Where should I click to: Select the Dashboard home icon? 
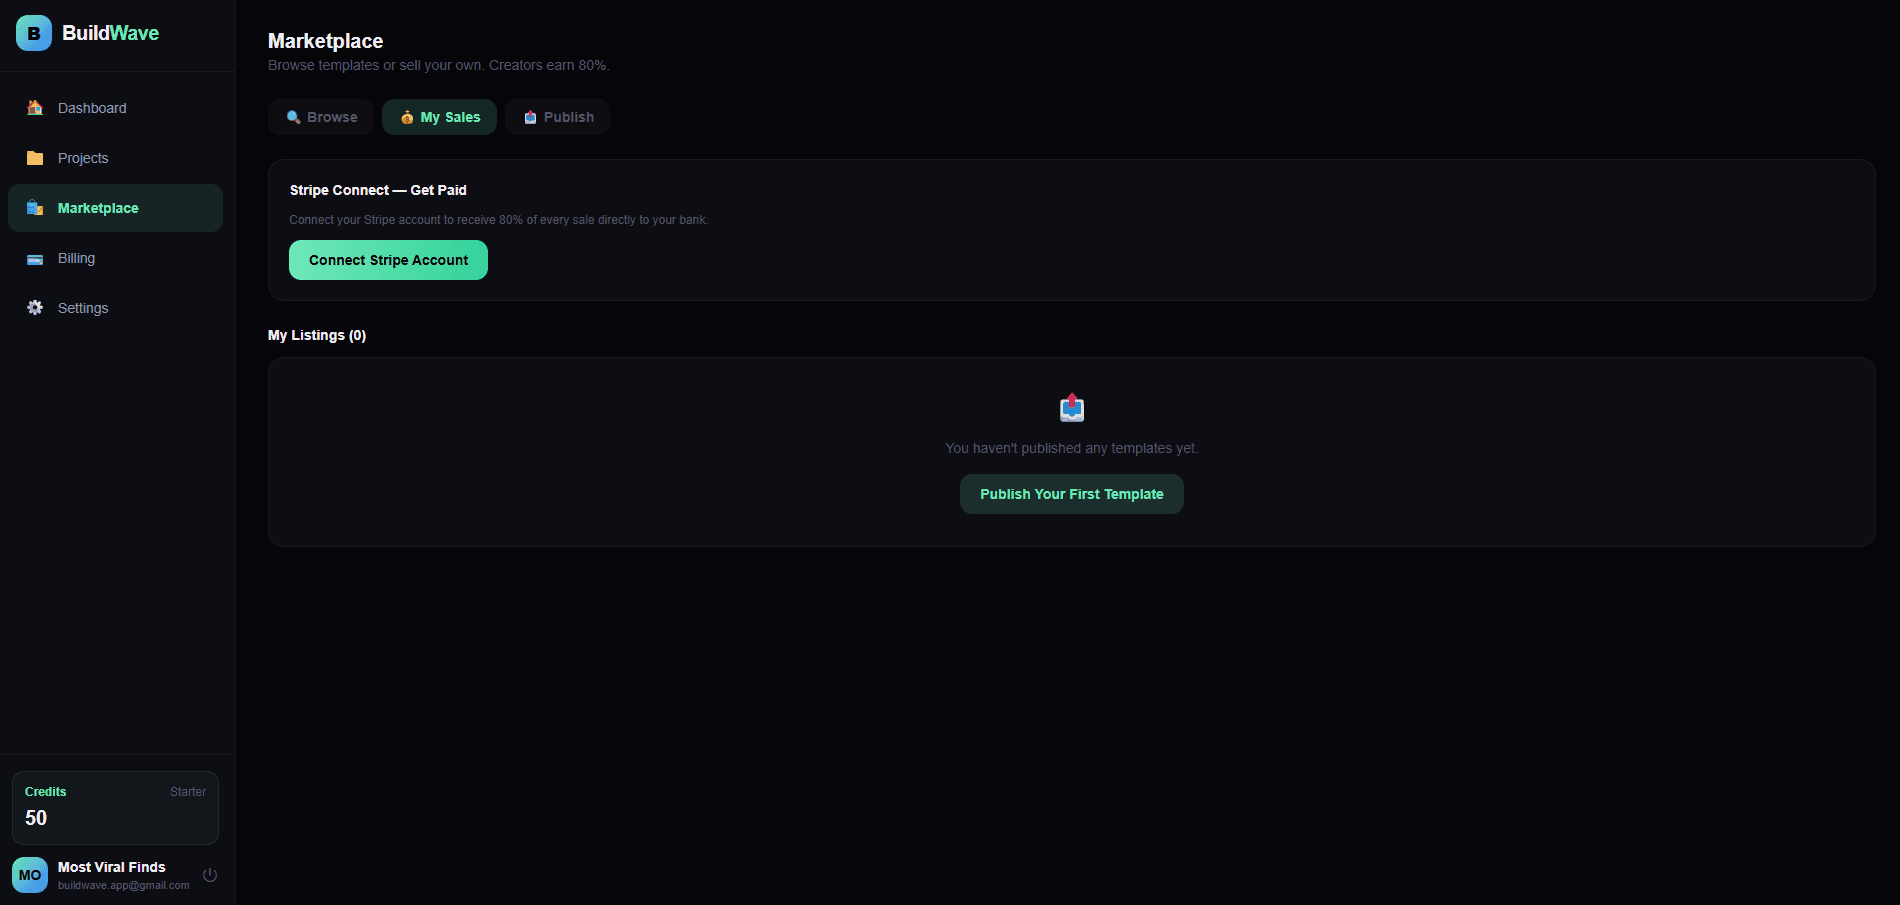click(34, 107)
